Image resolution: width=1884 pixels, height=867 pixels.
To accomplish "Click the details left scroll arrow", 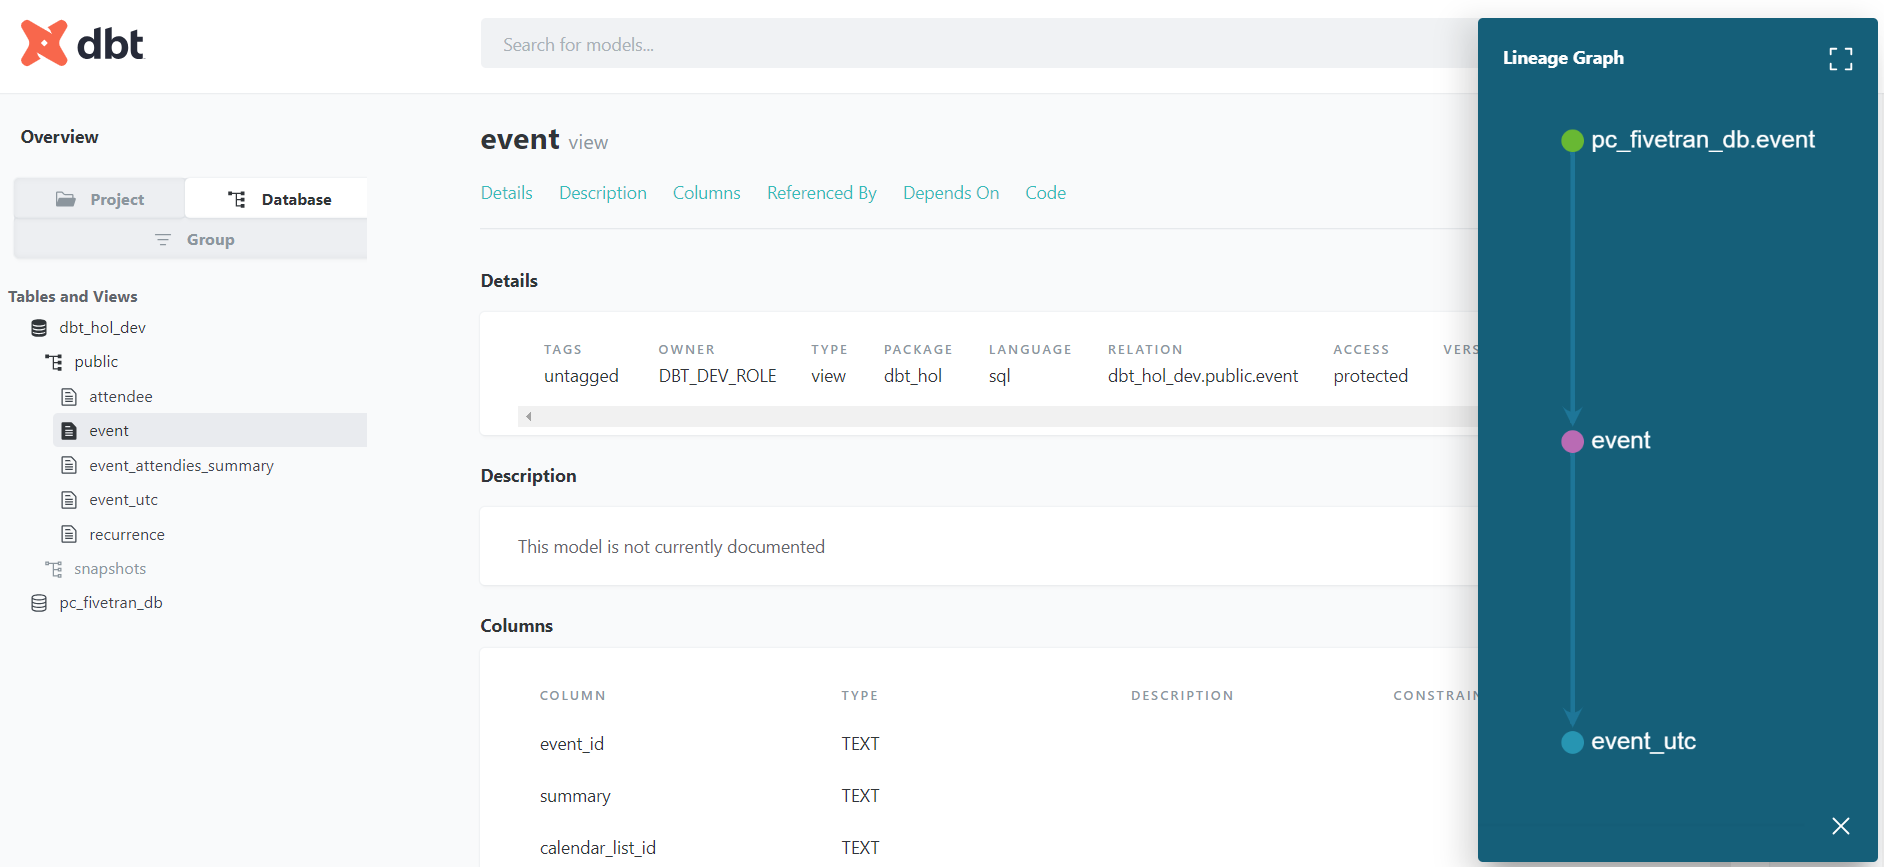I will coord(528,417).
